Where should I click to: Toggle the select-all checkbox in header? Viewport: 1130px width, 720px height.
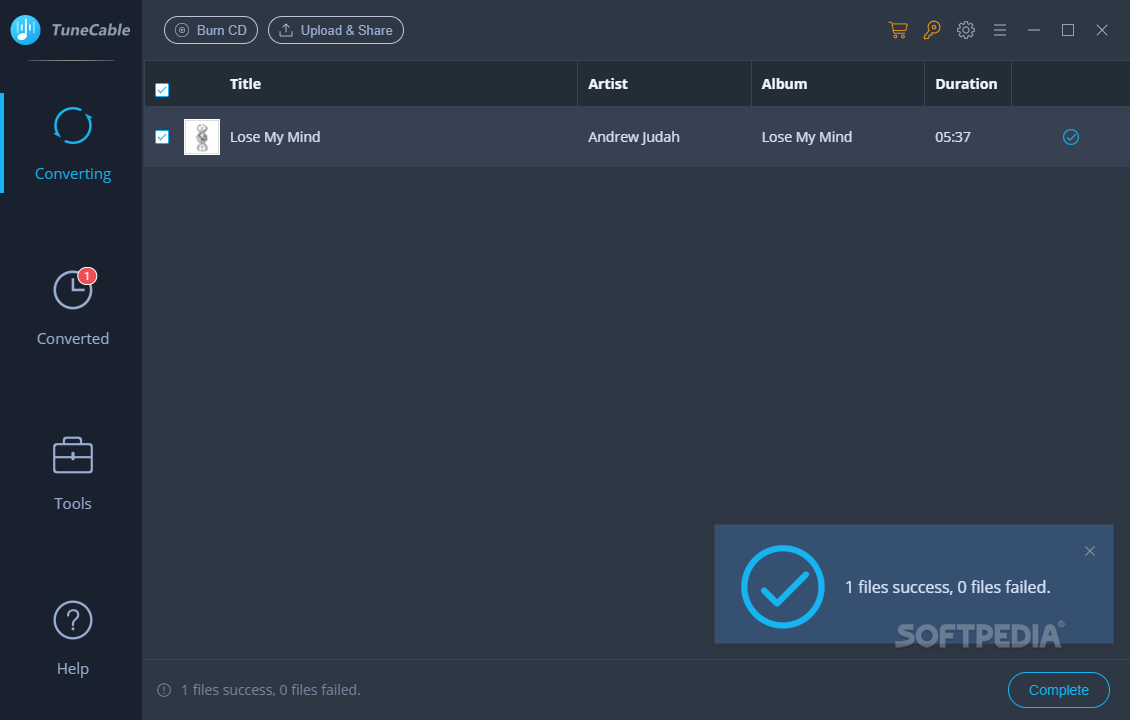coord(162,90)
